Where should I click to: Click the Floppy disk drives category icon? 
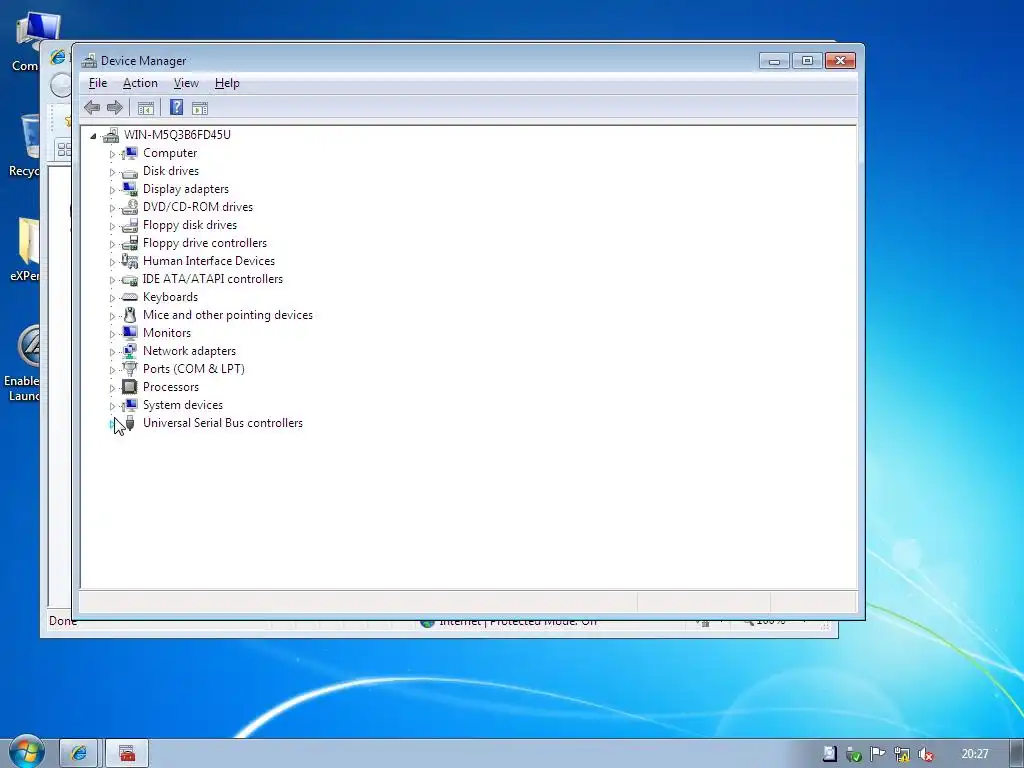[129, 225]
